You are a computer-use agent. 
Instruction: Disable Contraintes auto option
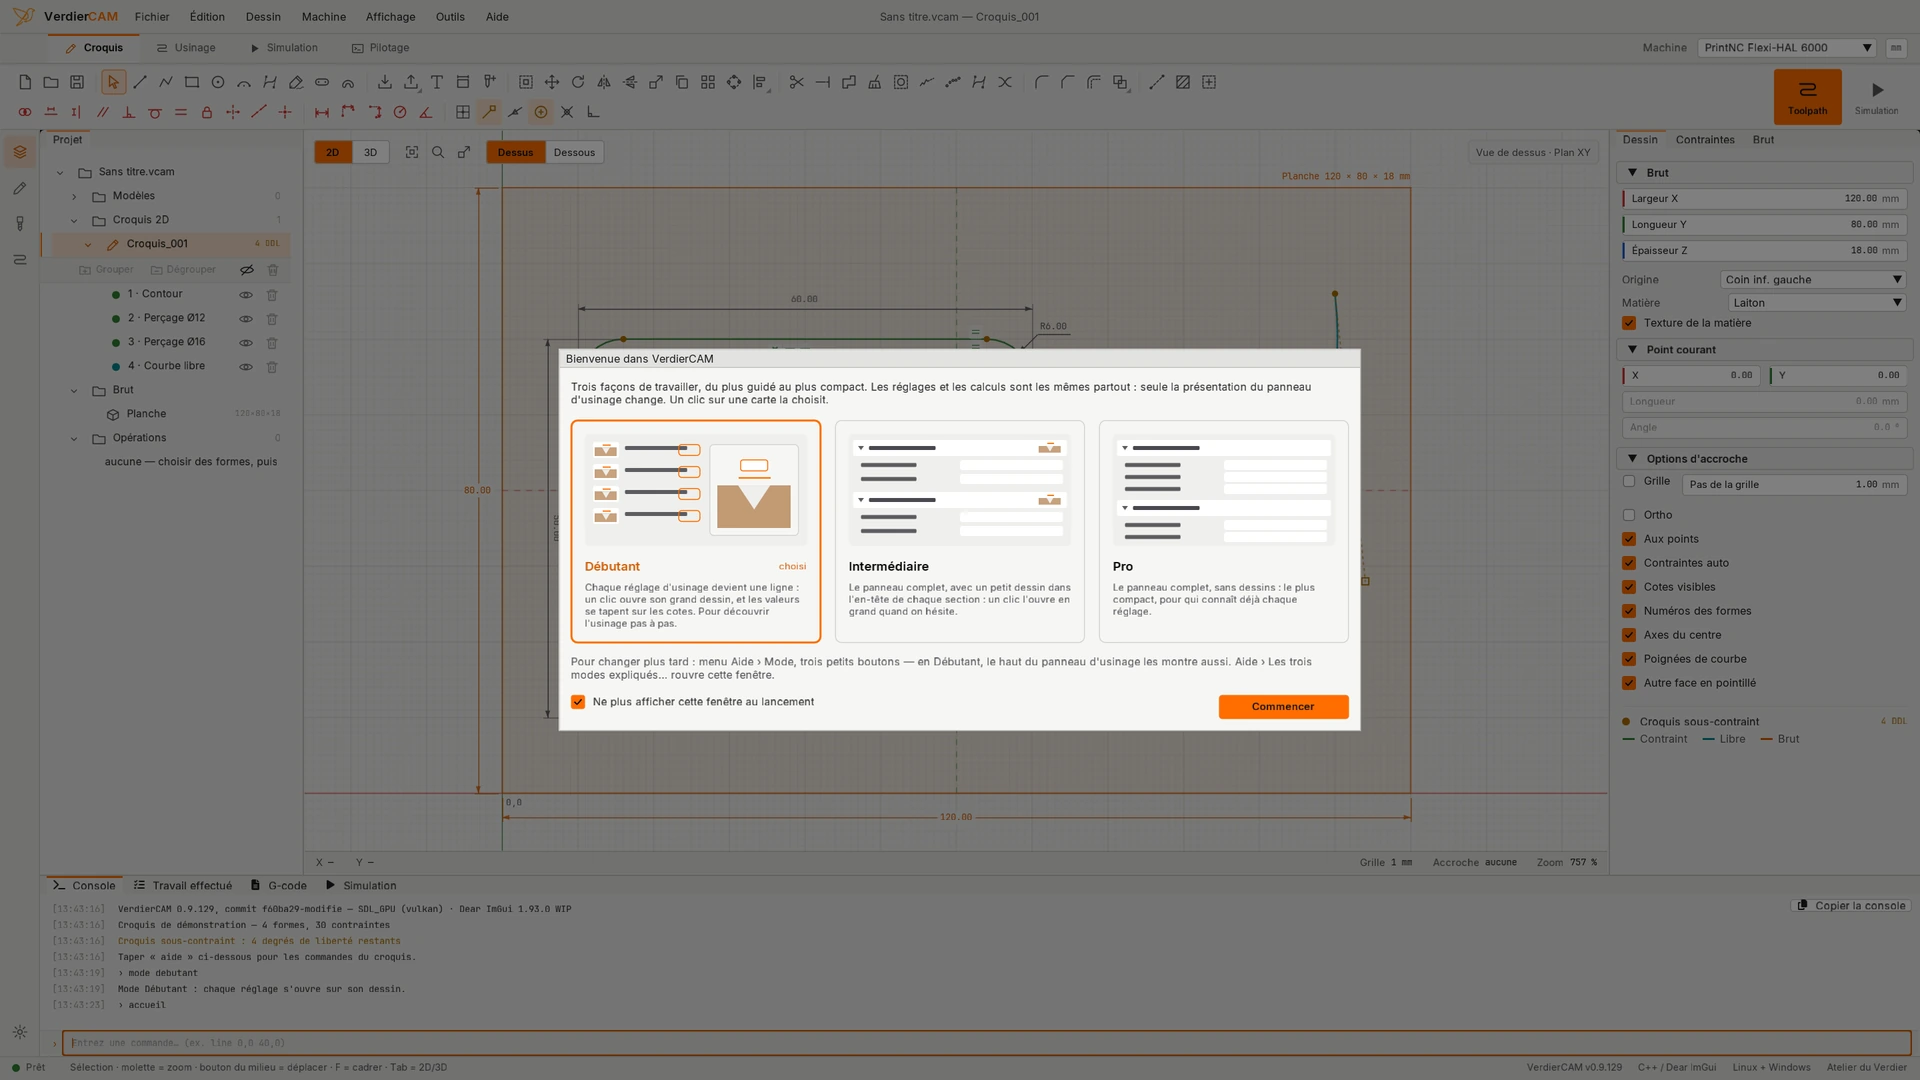[1629, 564]
